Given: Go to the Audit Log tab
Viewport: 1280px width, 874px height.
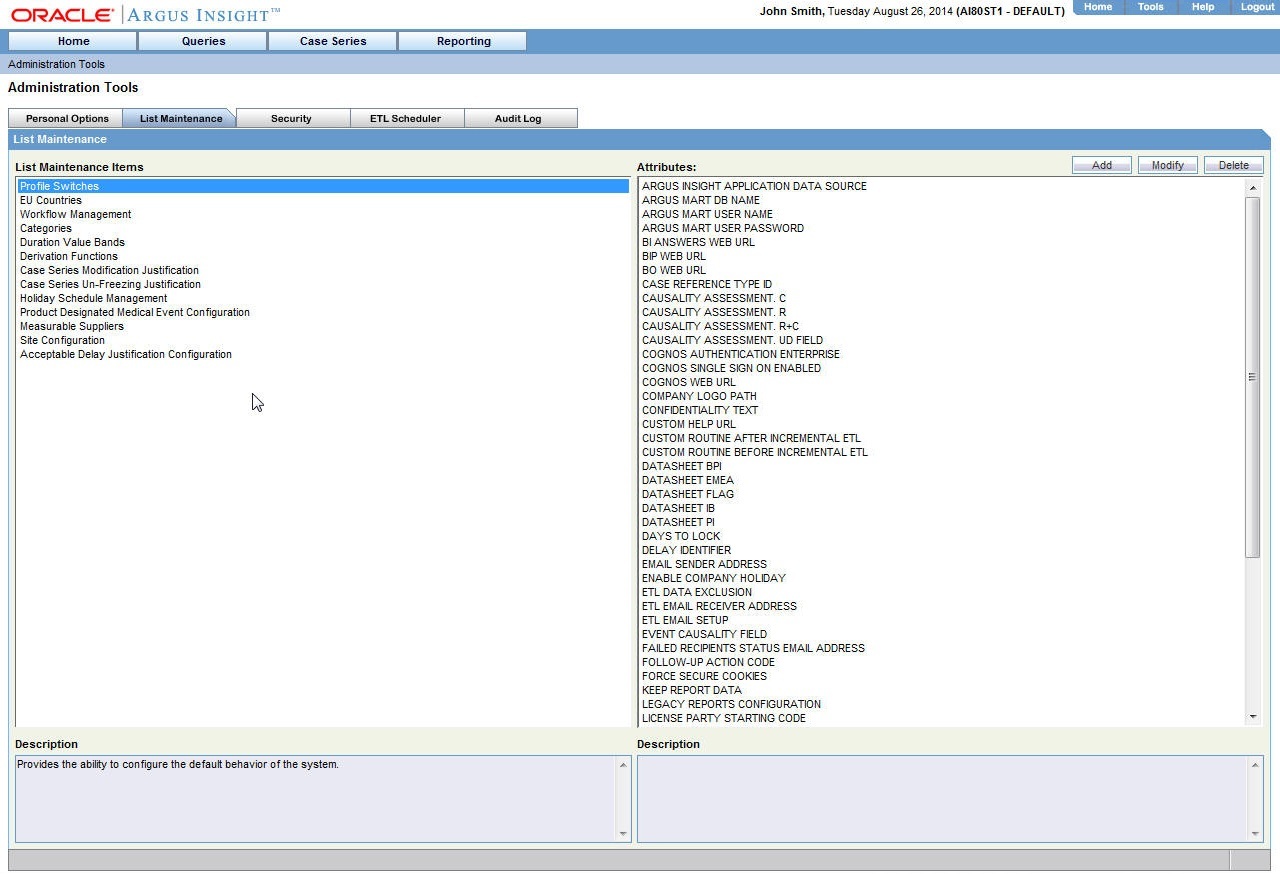Looking at the screenshot, I should tap(518, 118).
